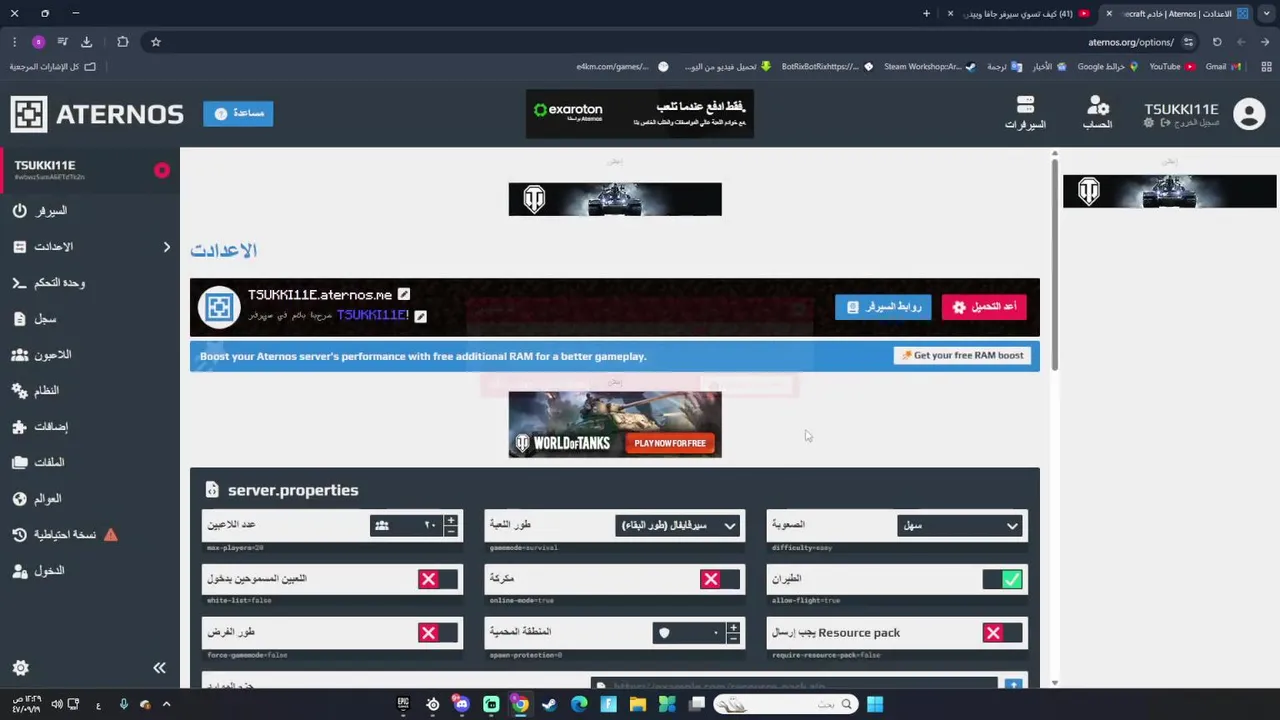
Task: Open Microsoft Edge from the taskbar
Action: (579, 705)
